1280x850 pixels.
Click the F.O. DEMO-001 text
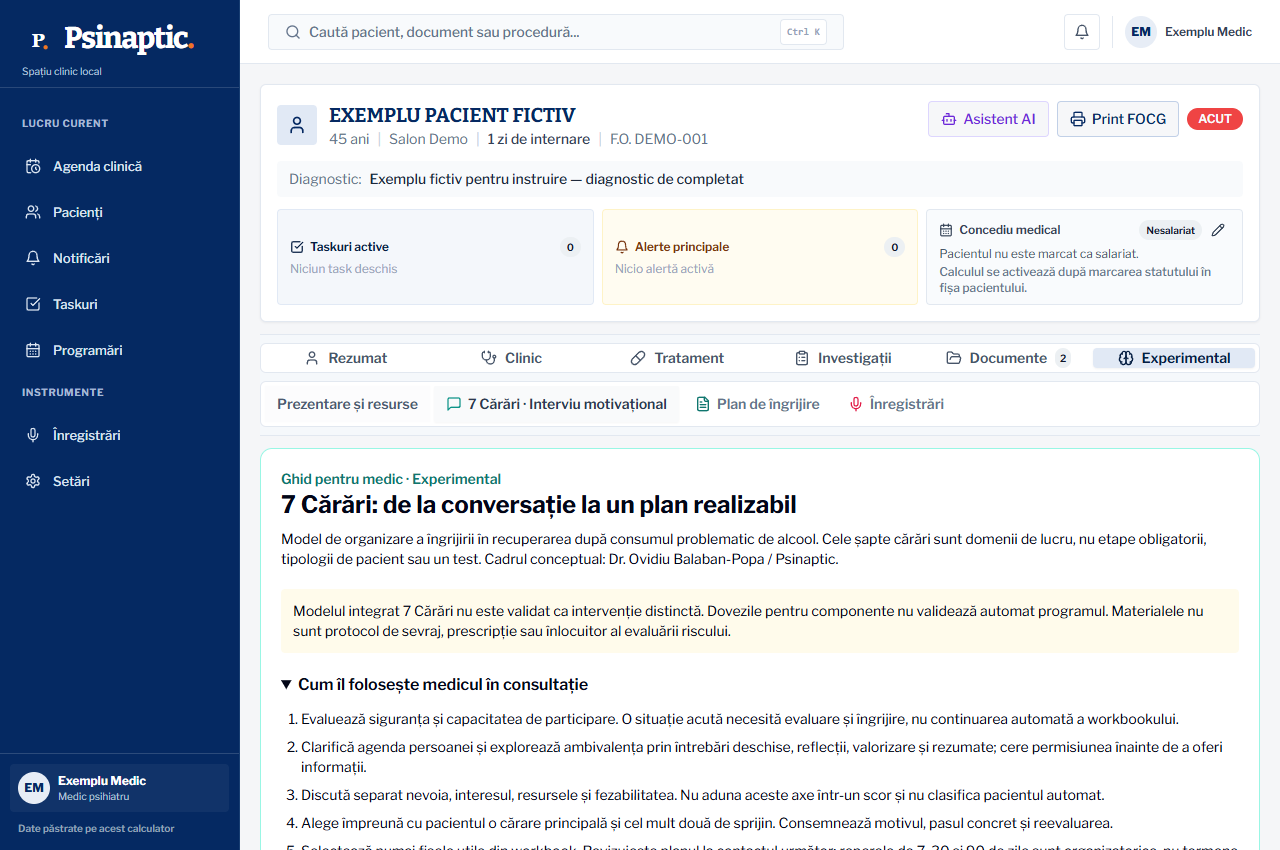coord(659,139)
